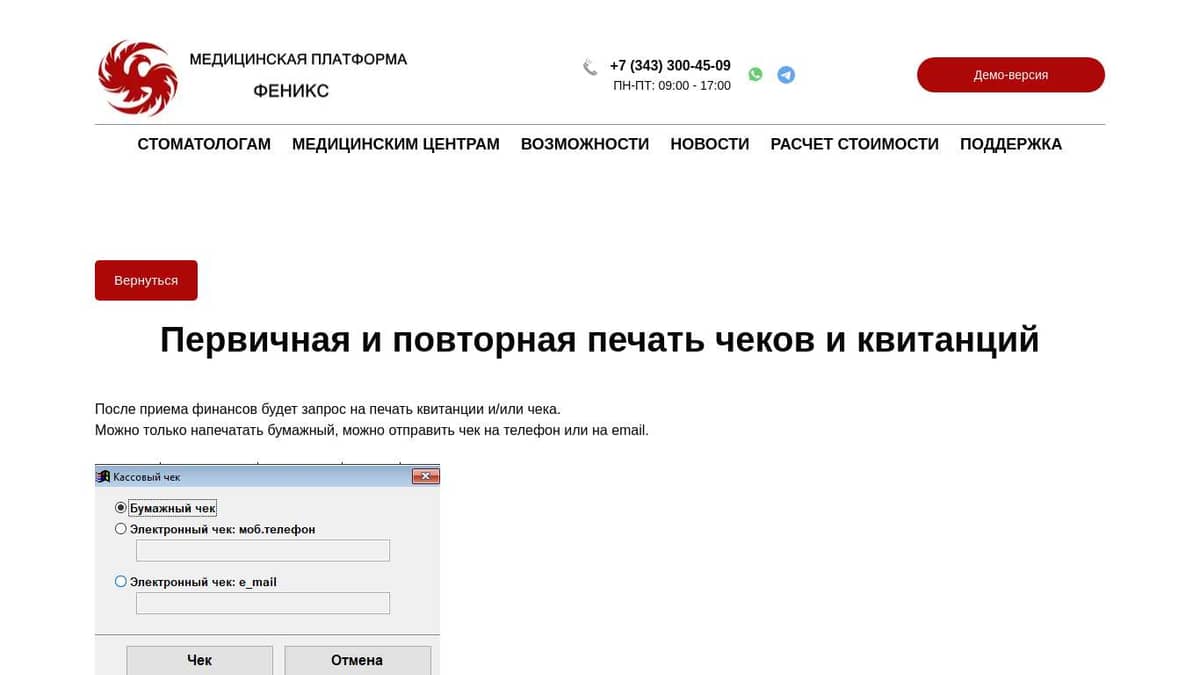Image resolution: width=1200 pixels, height=675 pixels.
Task: Confirm printing with the Чек button
Action: [x=199, y=660]
